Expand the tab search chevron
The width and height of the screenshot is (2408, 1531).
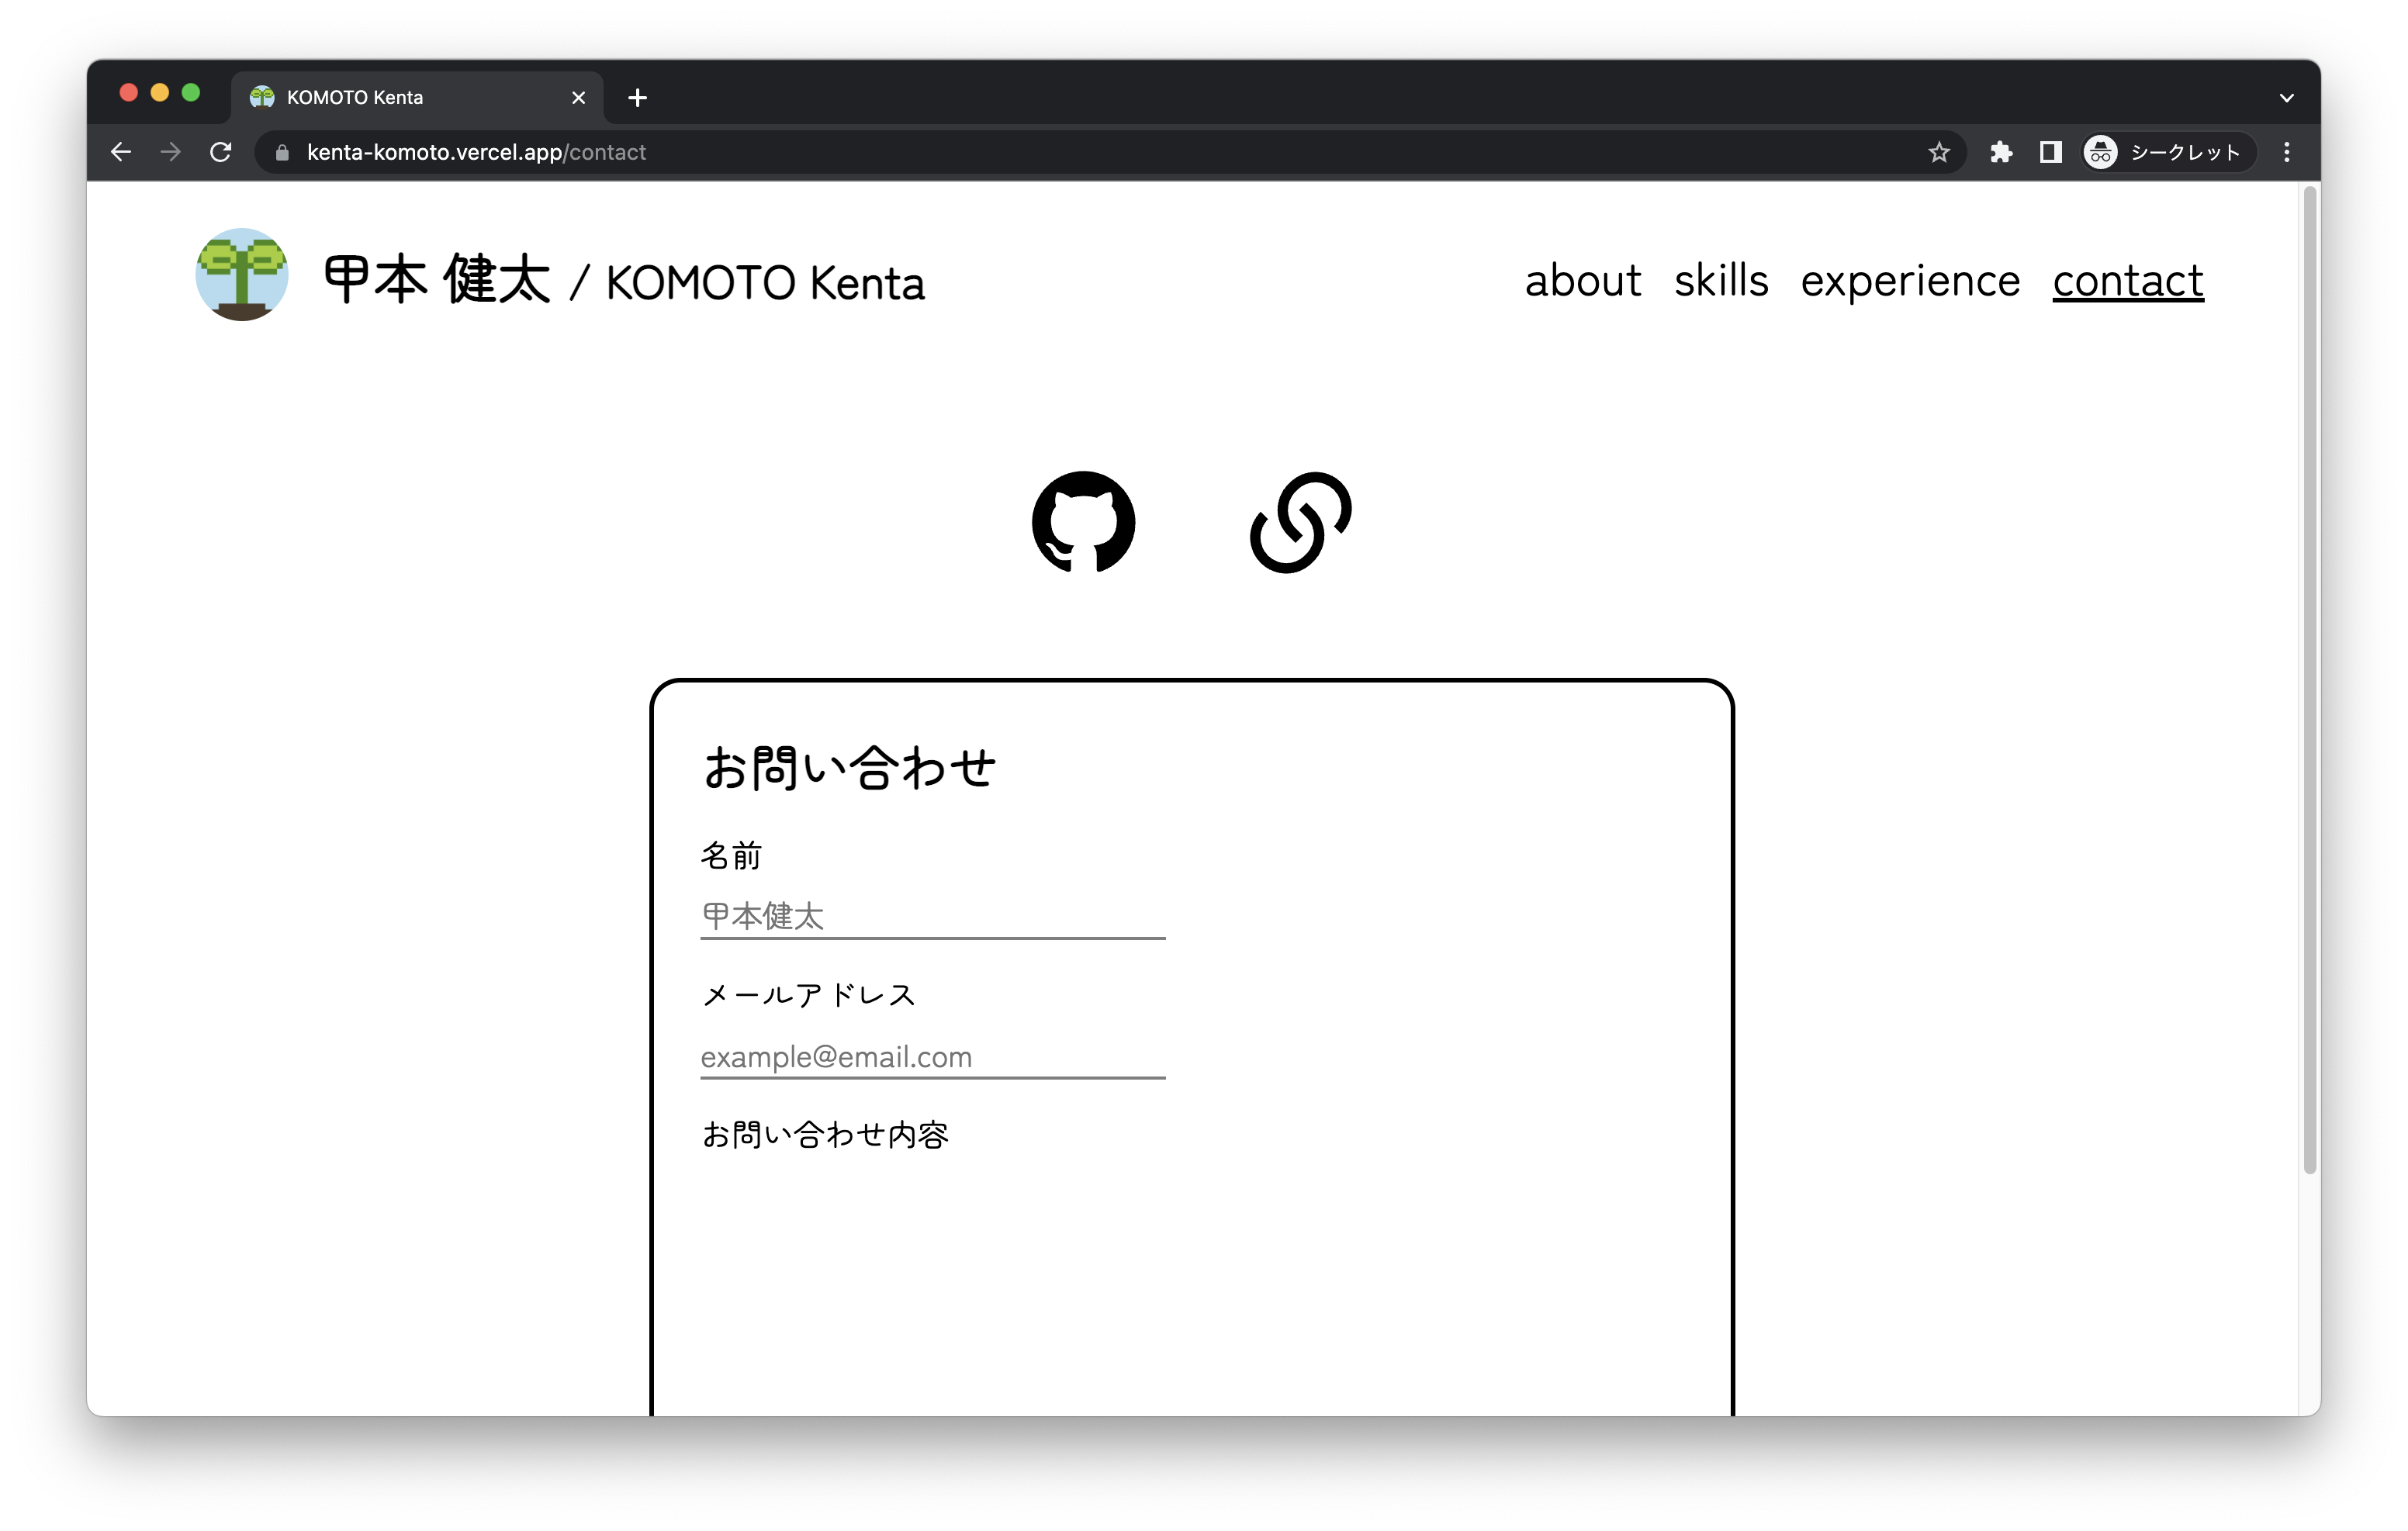tap(2286, 98)
